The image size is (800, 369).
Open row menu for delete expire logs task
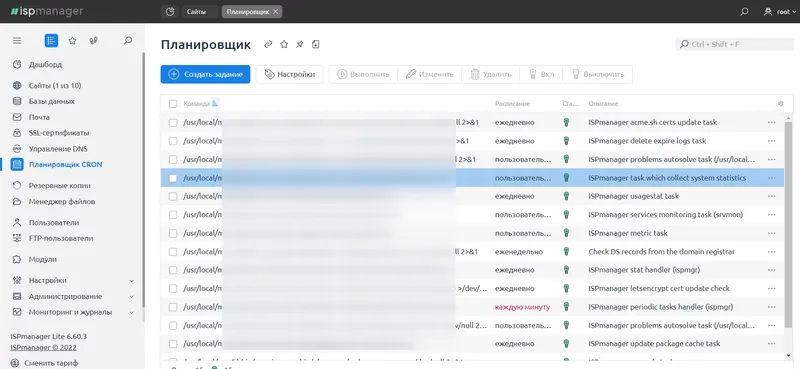click(771, 141)
